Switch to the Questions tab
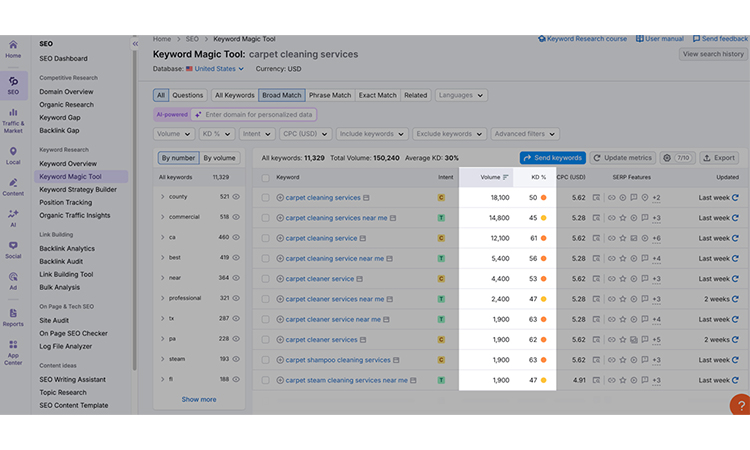 point(188,95)
